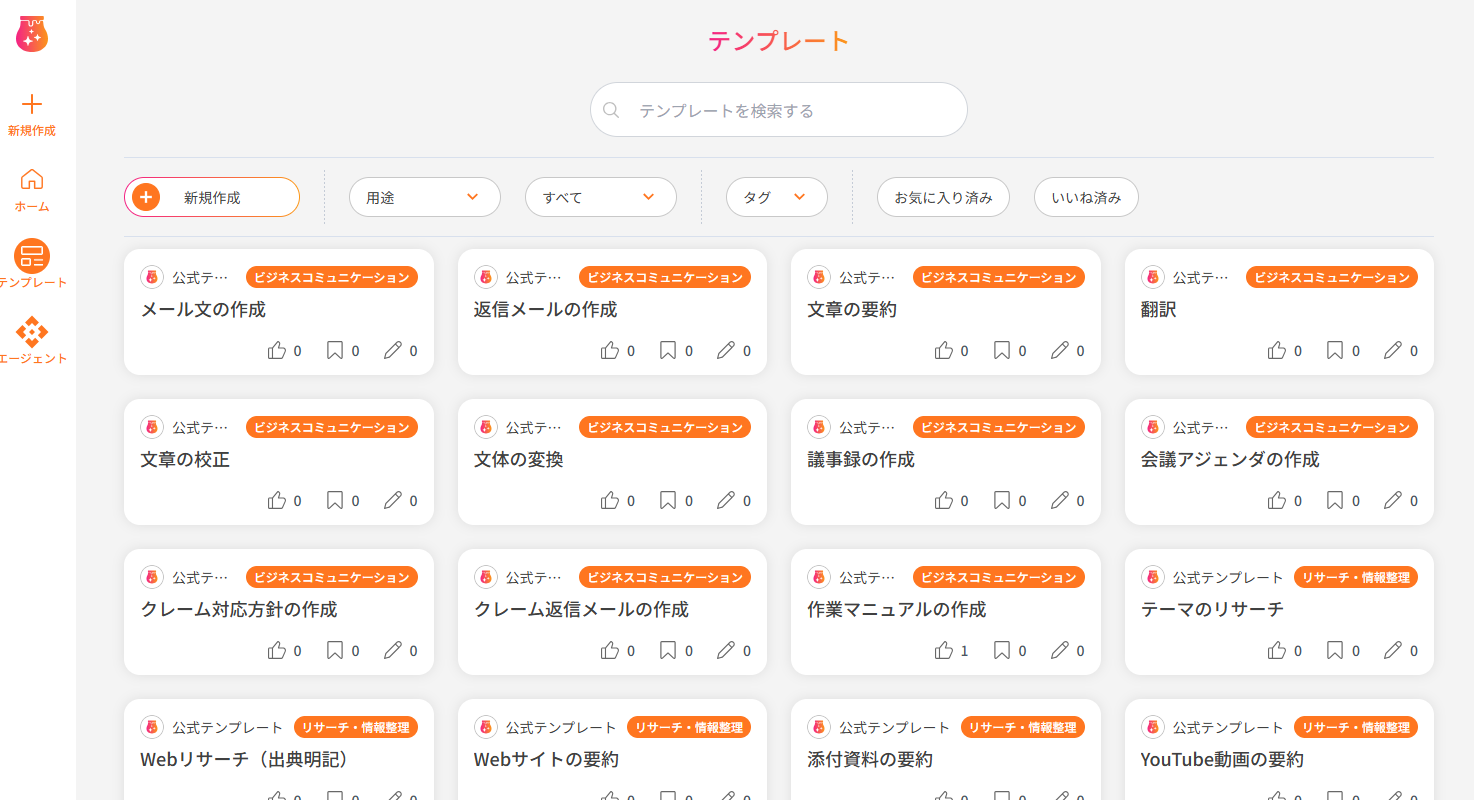This screenshot has width=1474, height=800.
Task: Click the テンプレート page heading
Action: pos(778,41)
